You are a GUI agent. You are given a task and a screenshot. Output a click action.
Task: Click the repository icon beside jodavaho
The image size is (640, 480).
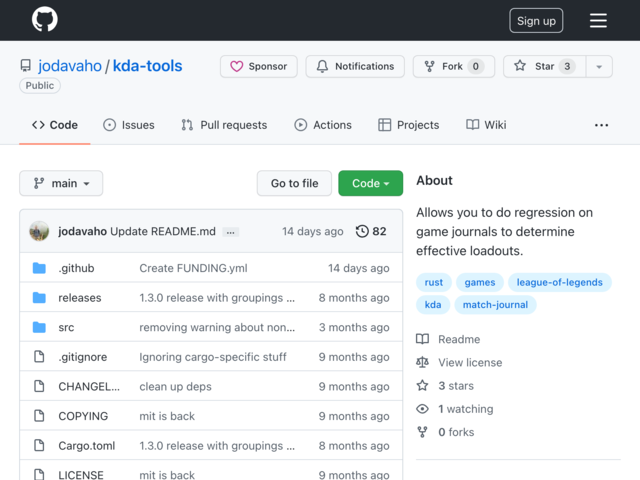coord(26,66)
